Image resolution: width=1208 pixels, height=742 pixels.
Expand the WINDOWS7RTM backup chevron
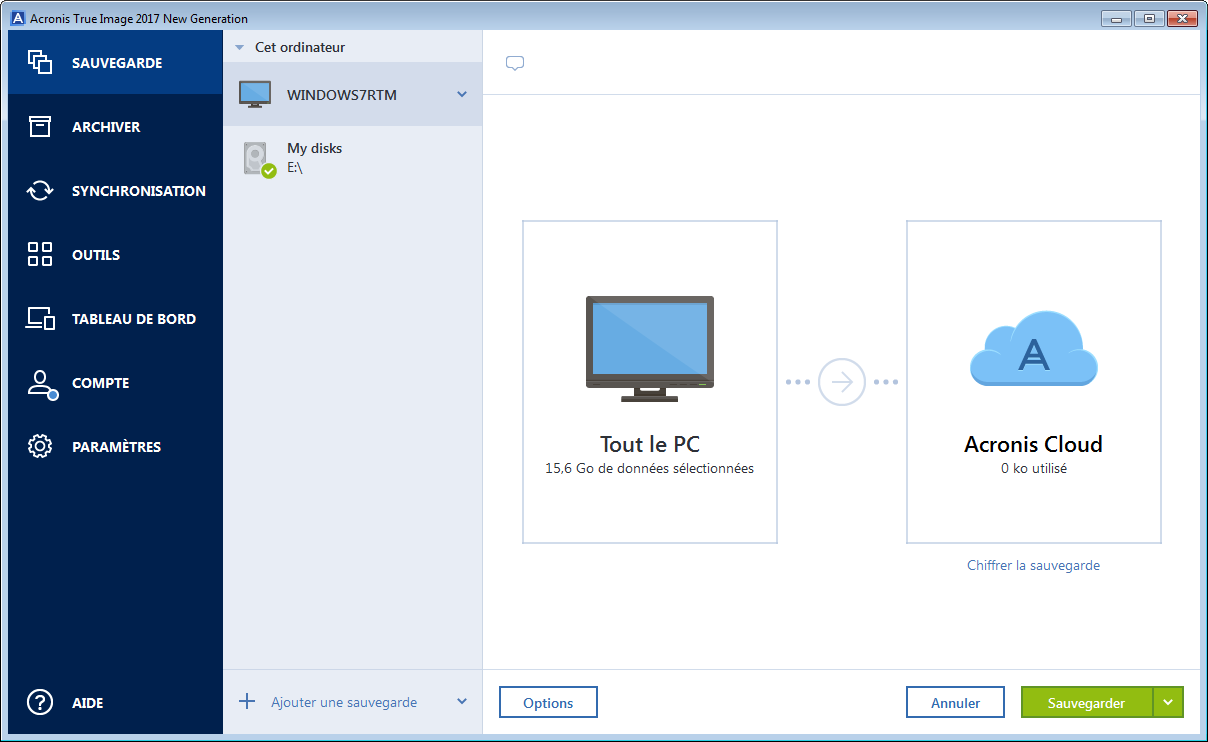click(462, 95)
